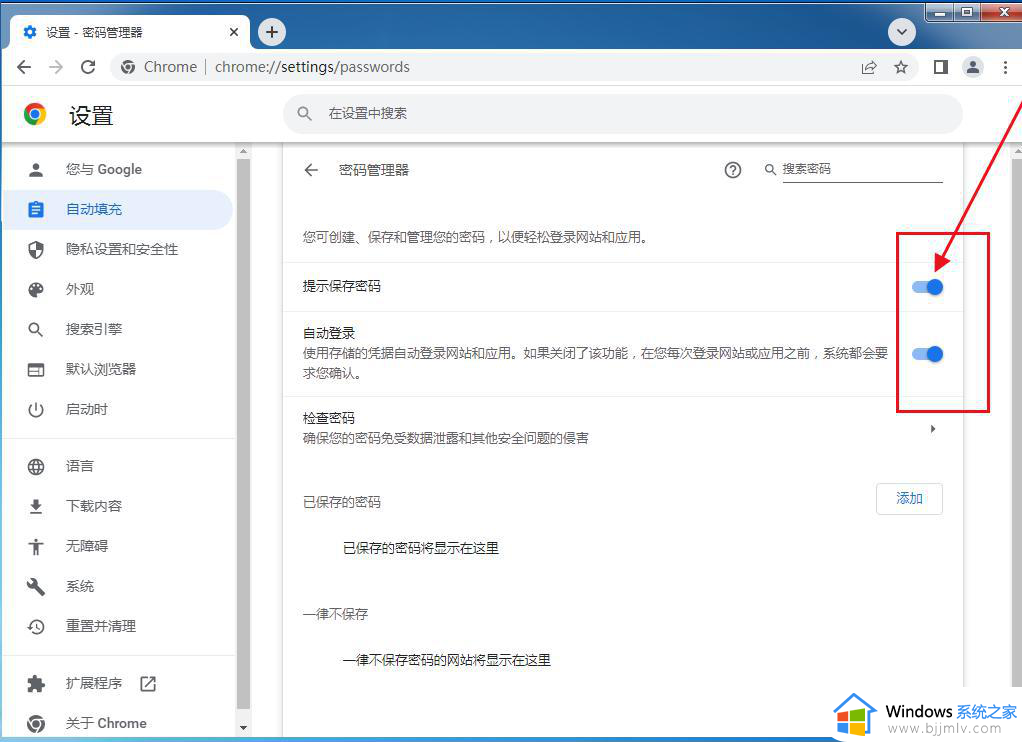Click the 检查密码 row title
Image resolution: width=1022 pixels, height=742 pixels.
tap(328, 418)
